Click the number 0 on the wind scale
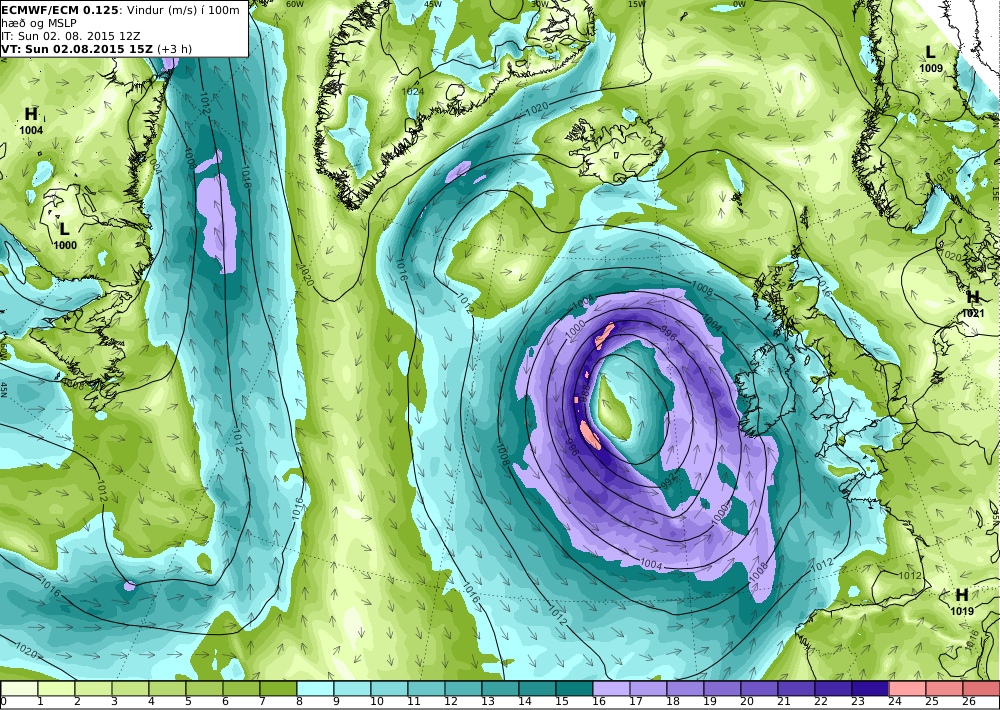This screenshot has height=710, width=1000. [4, 702]
